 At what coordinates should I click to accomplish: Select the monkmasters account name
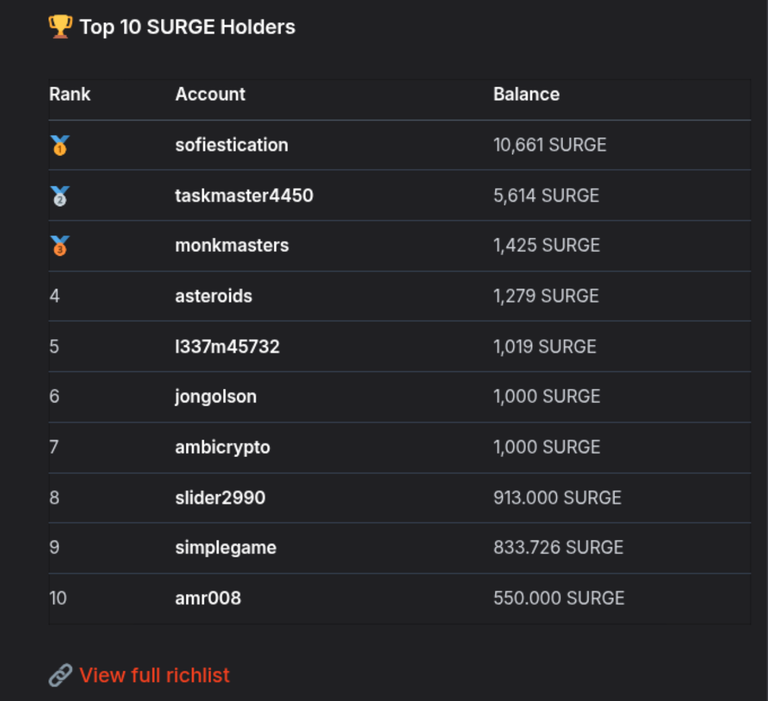tap(232, 245)
